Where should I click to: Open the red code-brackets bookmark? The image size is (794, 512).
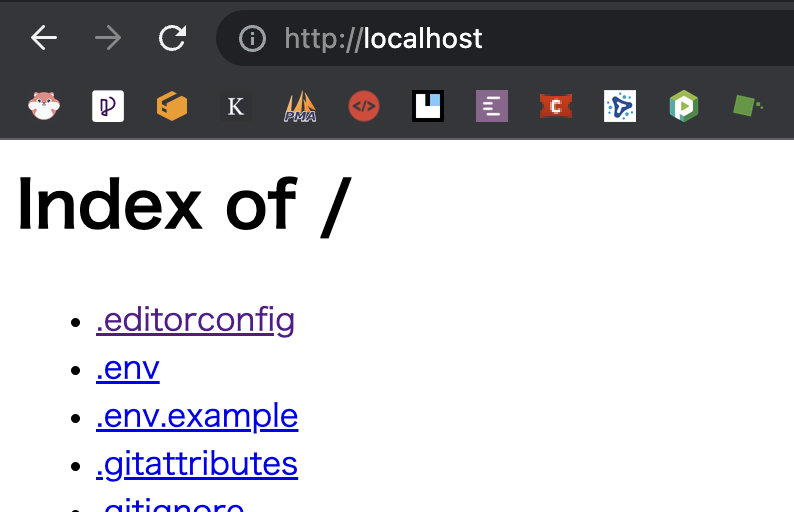[364, 105]
